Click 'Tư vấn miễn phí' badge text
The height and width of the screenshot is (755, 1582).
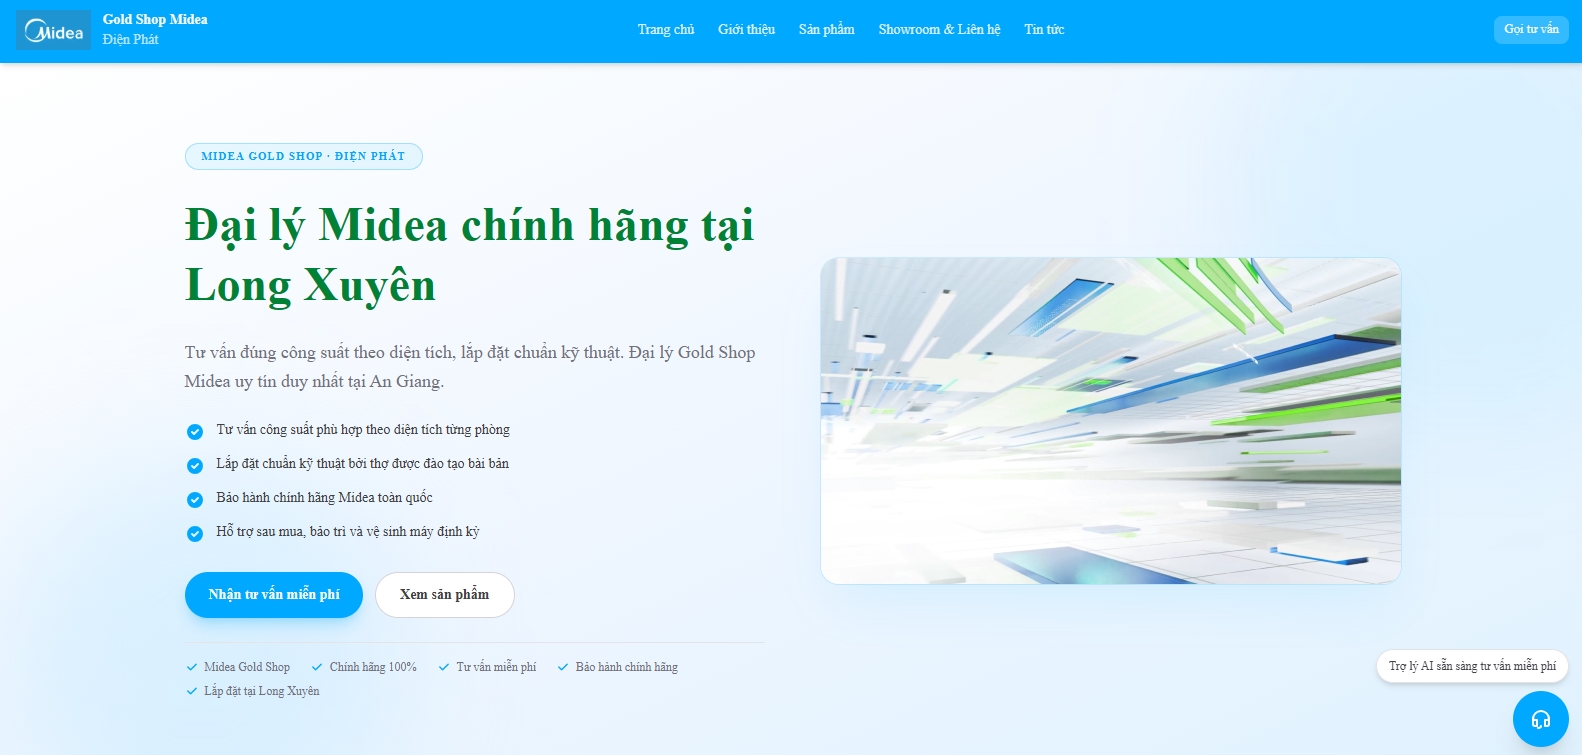pyautogui.click(x=496, y=667)
